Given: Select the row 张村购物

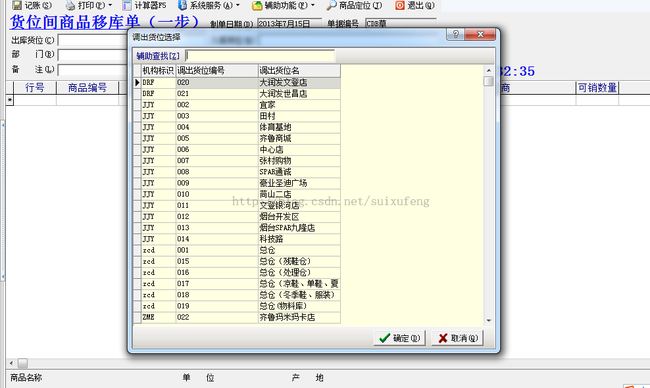Looking at the screenshot, I should 237,161.
